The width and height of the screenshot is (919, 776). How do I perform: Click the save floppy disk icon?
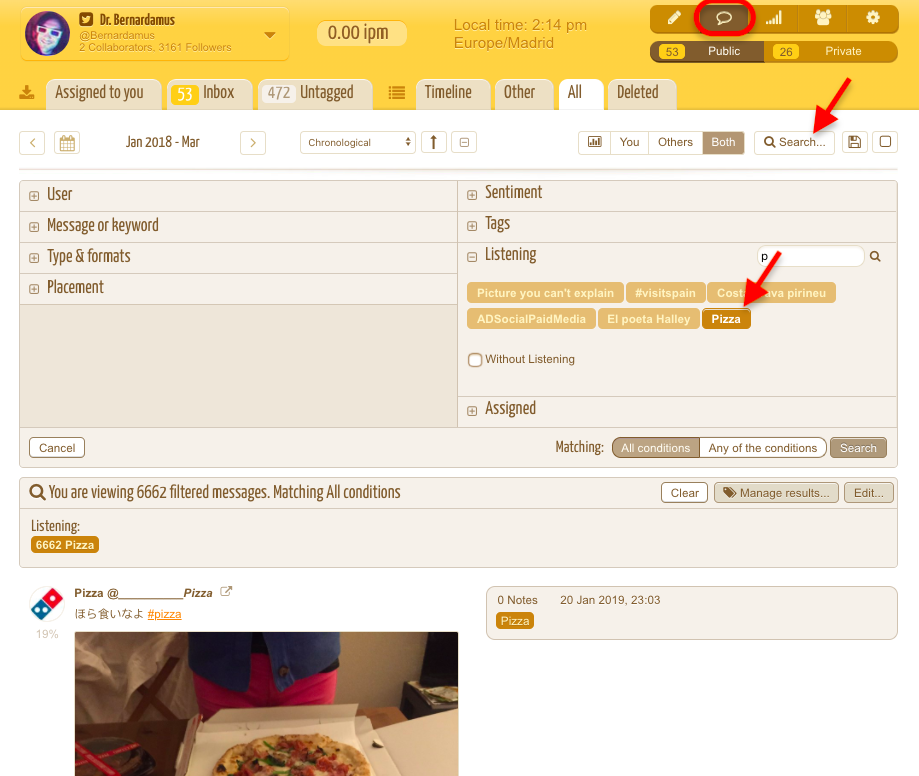(855, 142)
